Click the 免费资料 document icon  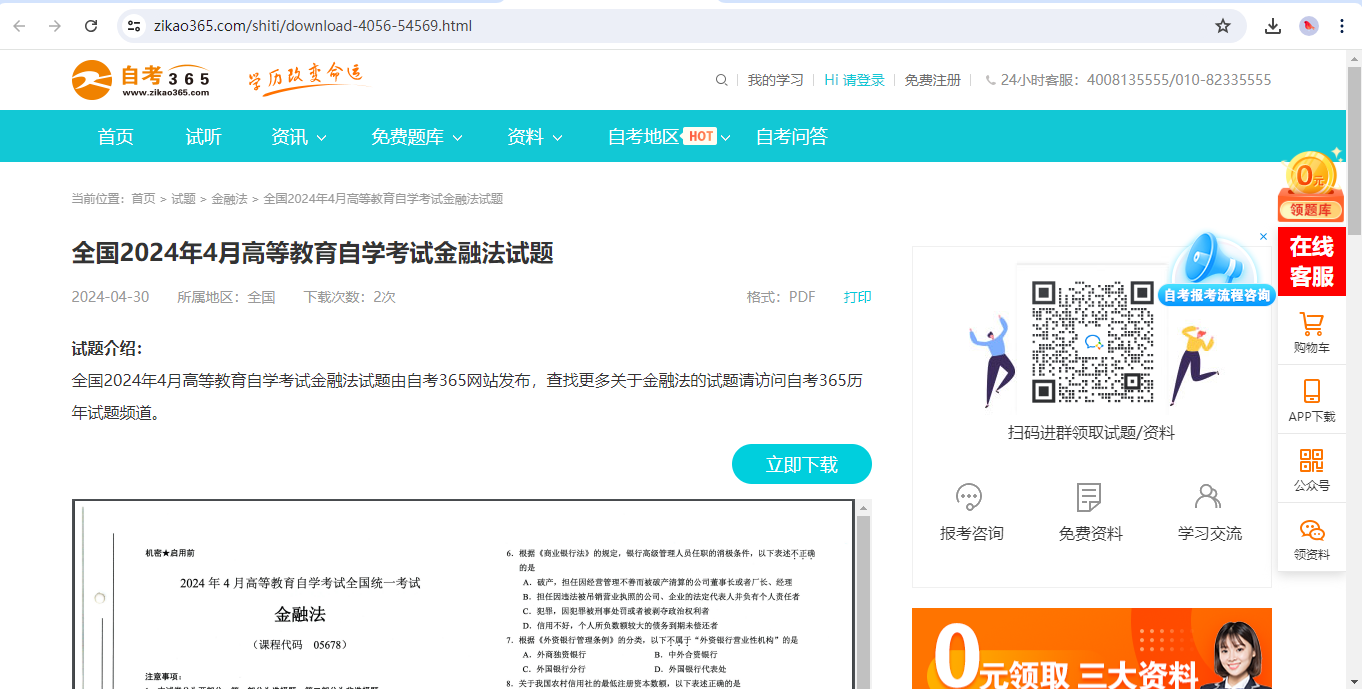(1089, 497)
